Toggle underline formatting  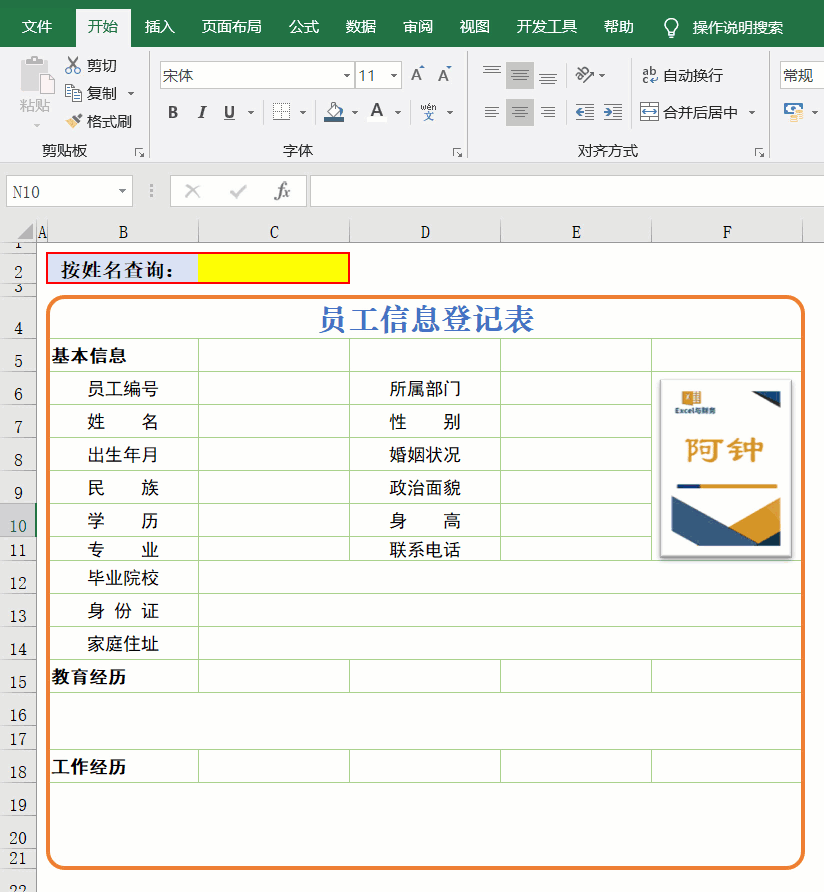[229, 113]
